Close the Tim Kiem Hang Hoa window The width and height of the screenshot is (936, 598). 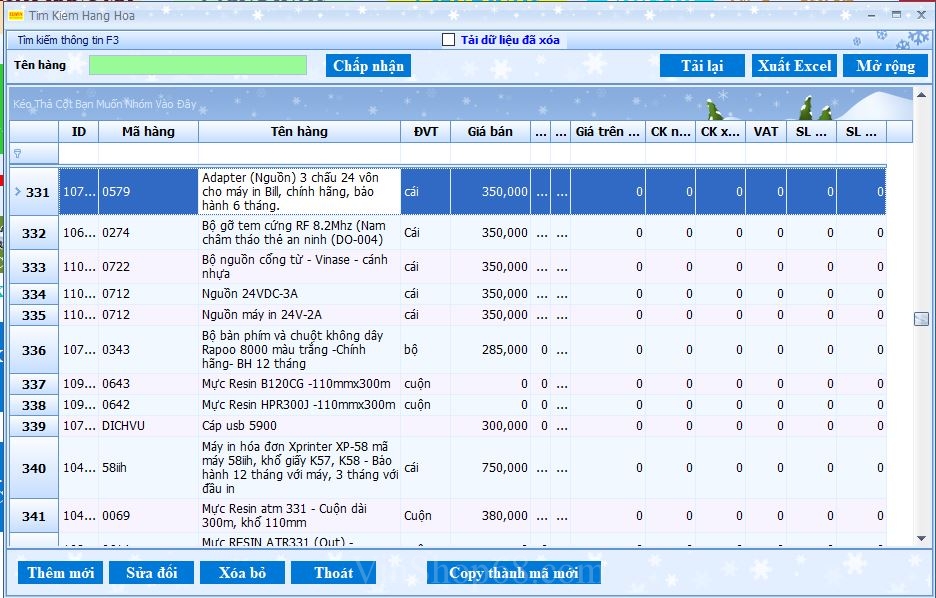point(921,15)
